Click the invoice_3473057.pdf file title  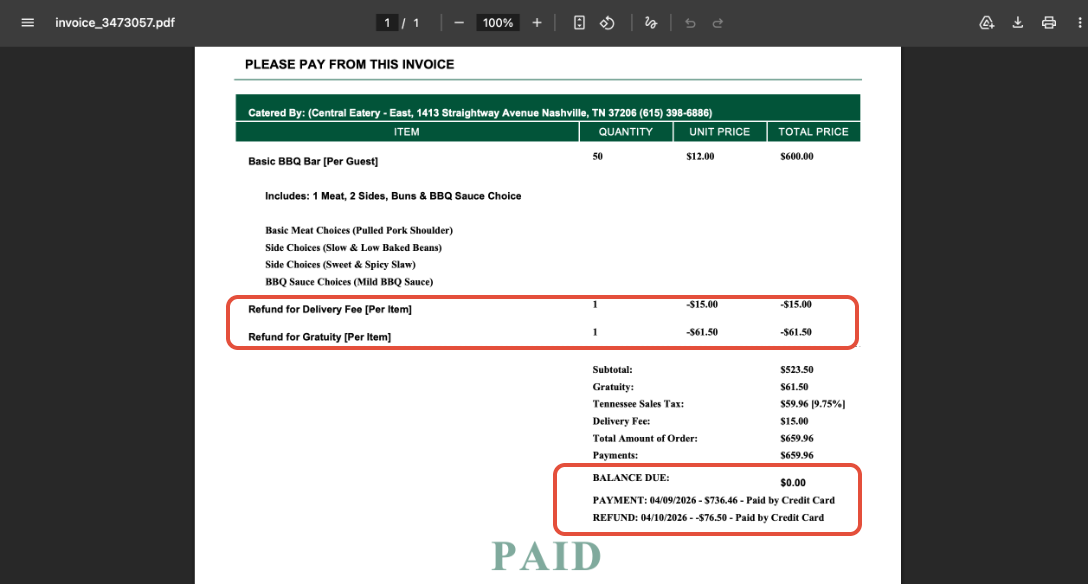115,23
